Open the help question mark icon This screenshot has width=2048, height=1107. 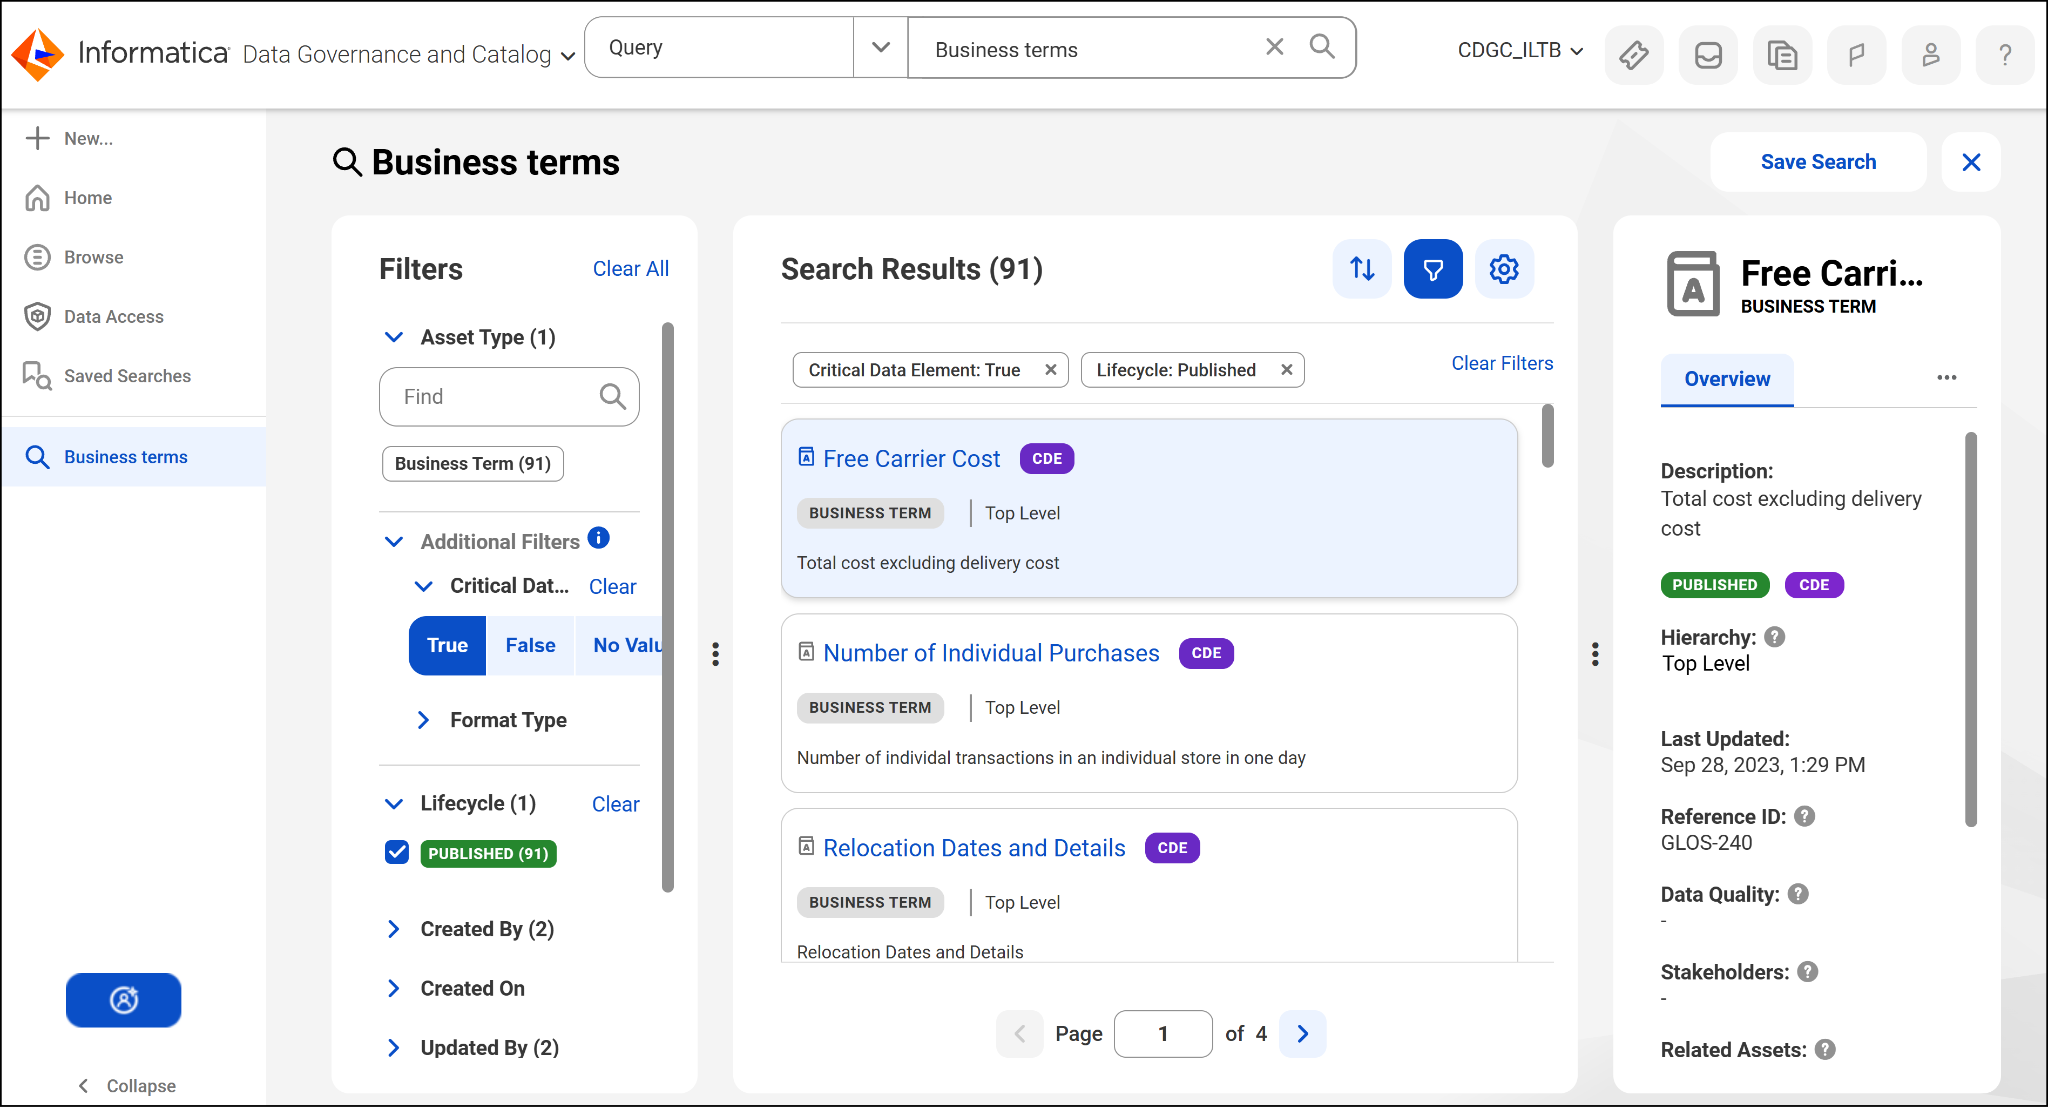click(2005, 55)
